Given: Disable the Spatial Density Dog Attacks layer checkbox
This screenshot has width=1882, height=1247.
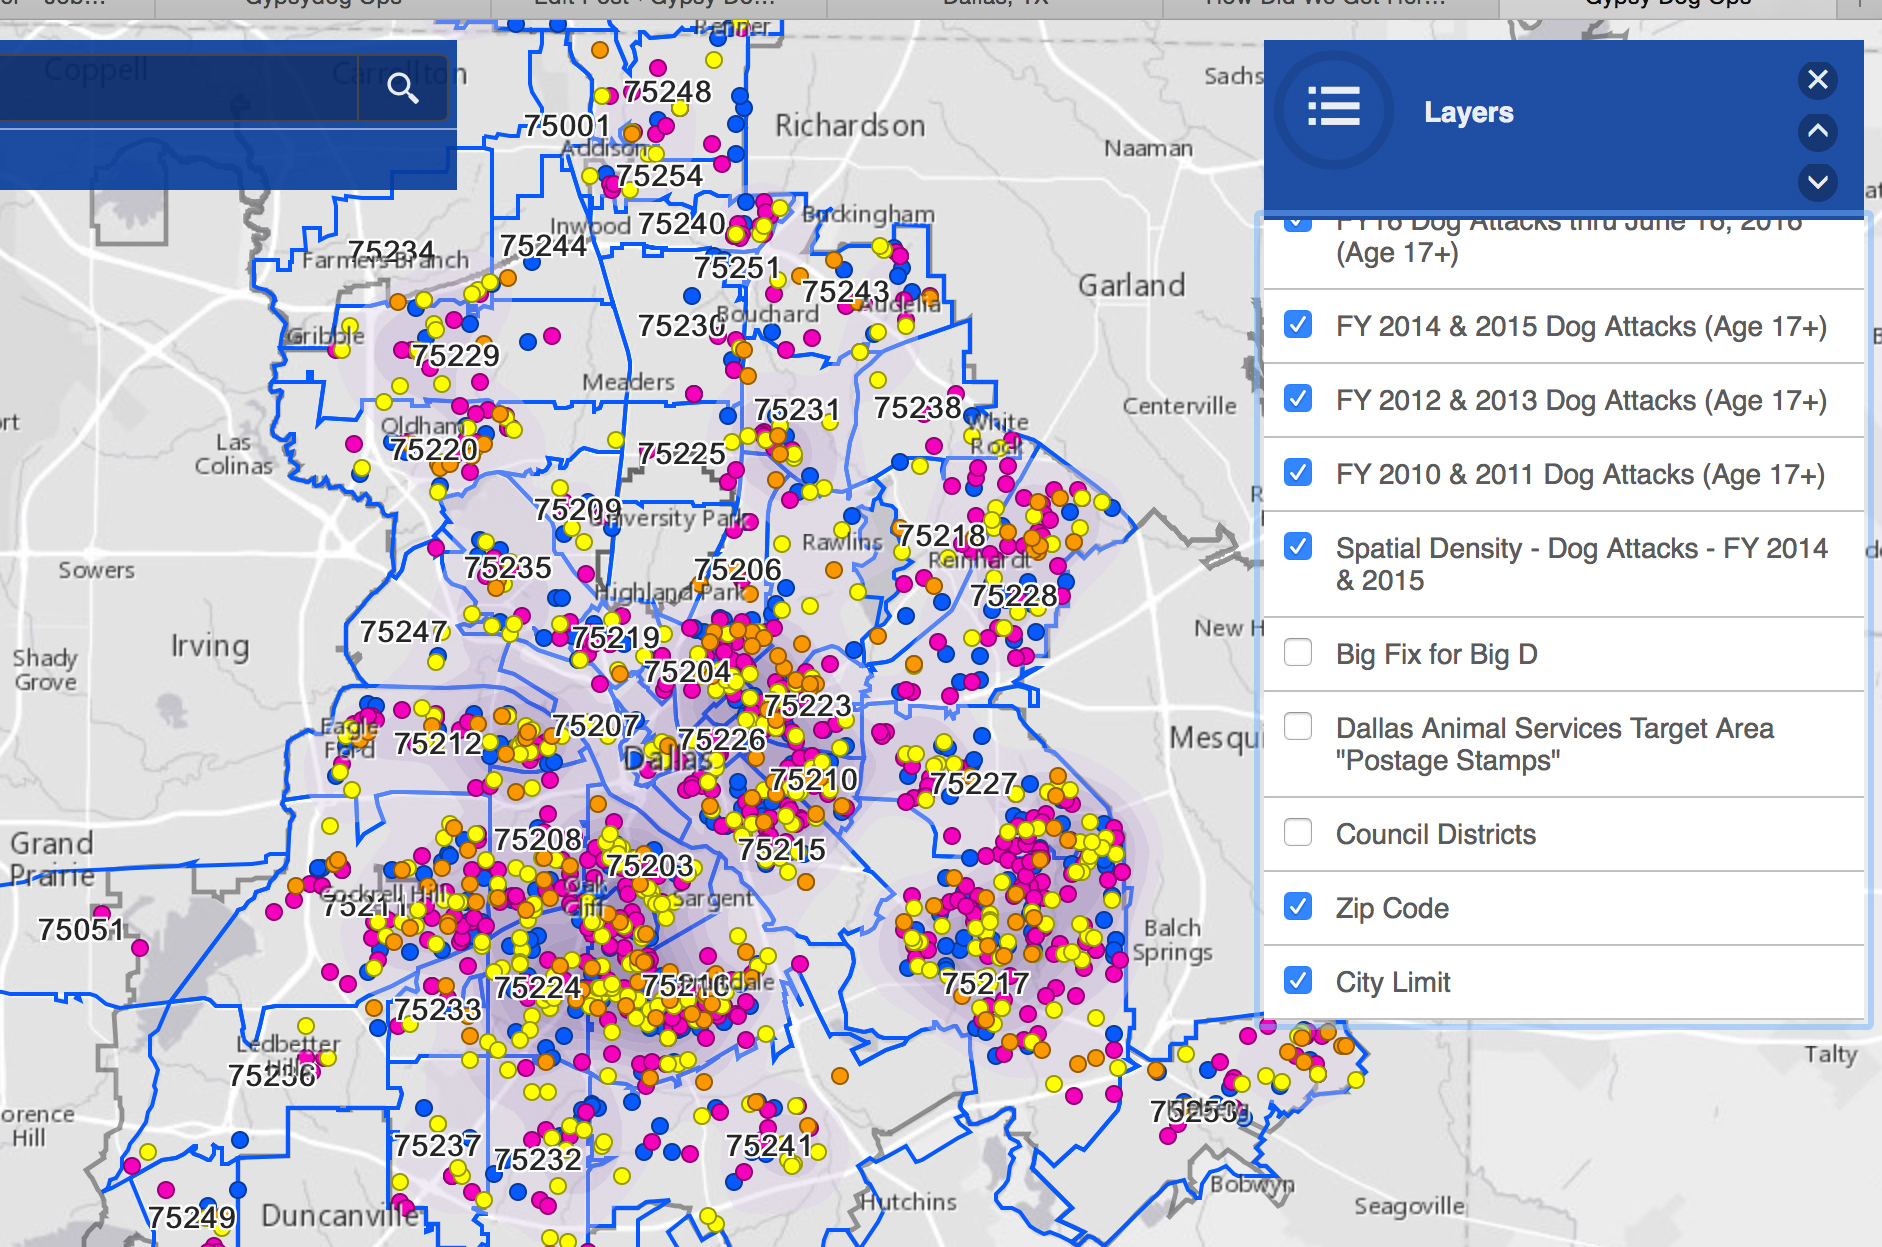Looking at the screenshot, I should [1298, 547].
